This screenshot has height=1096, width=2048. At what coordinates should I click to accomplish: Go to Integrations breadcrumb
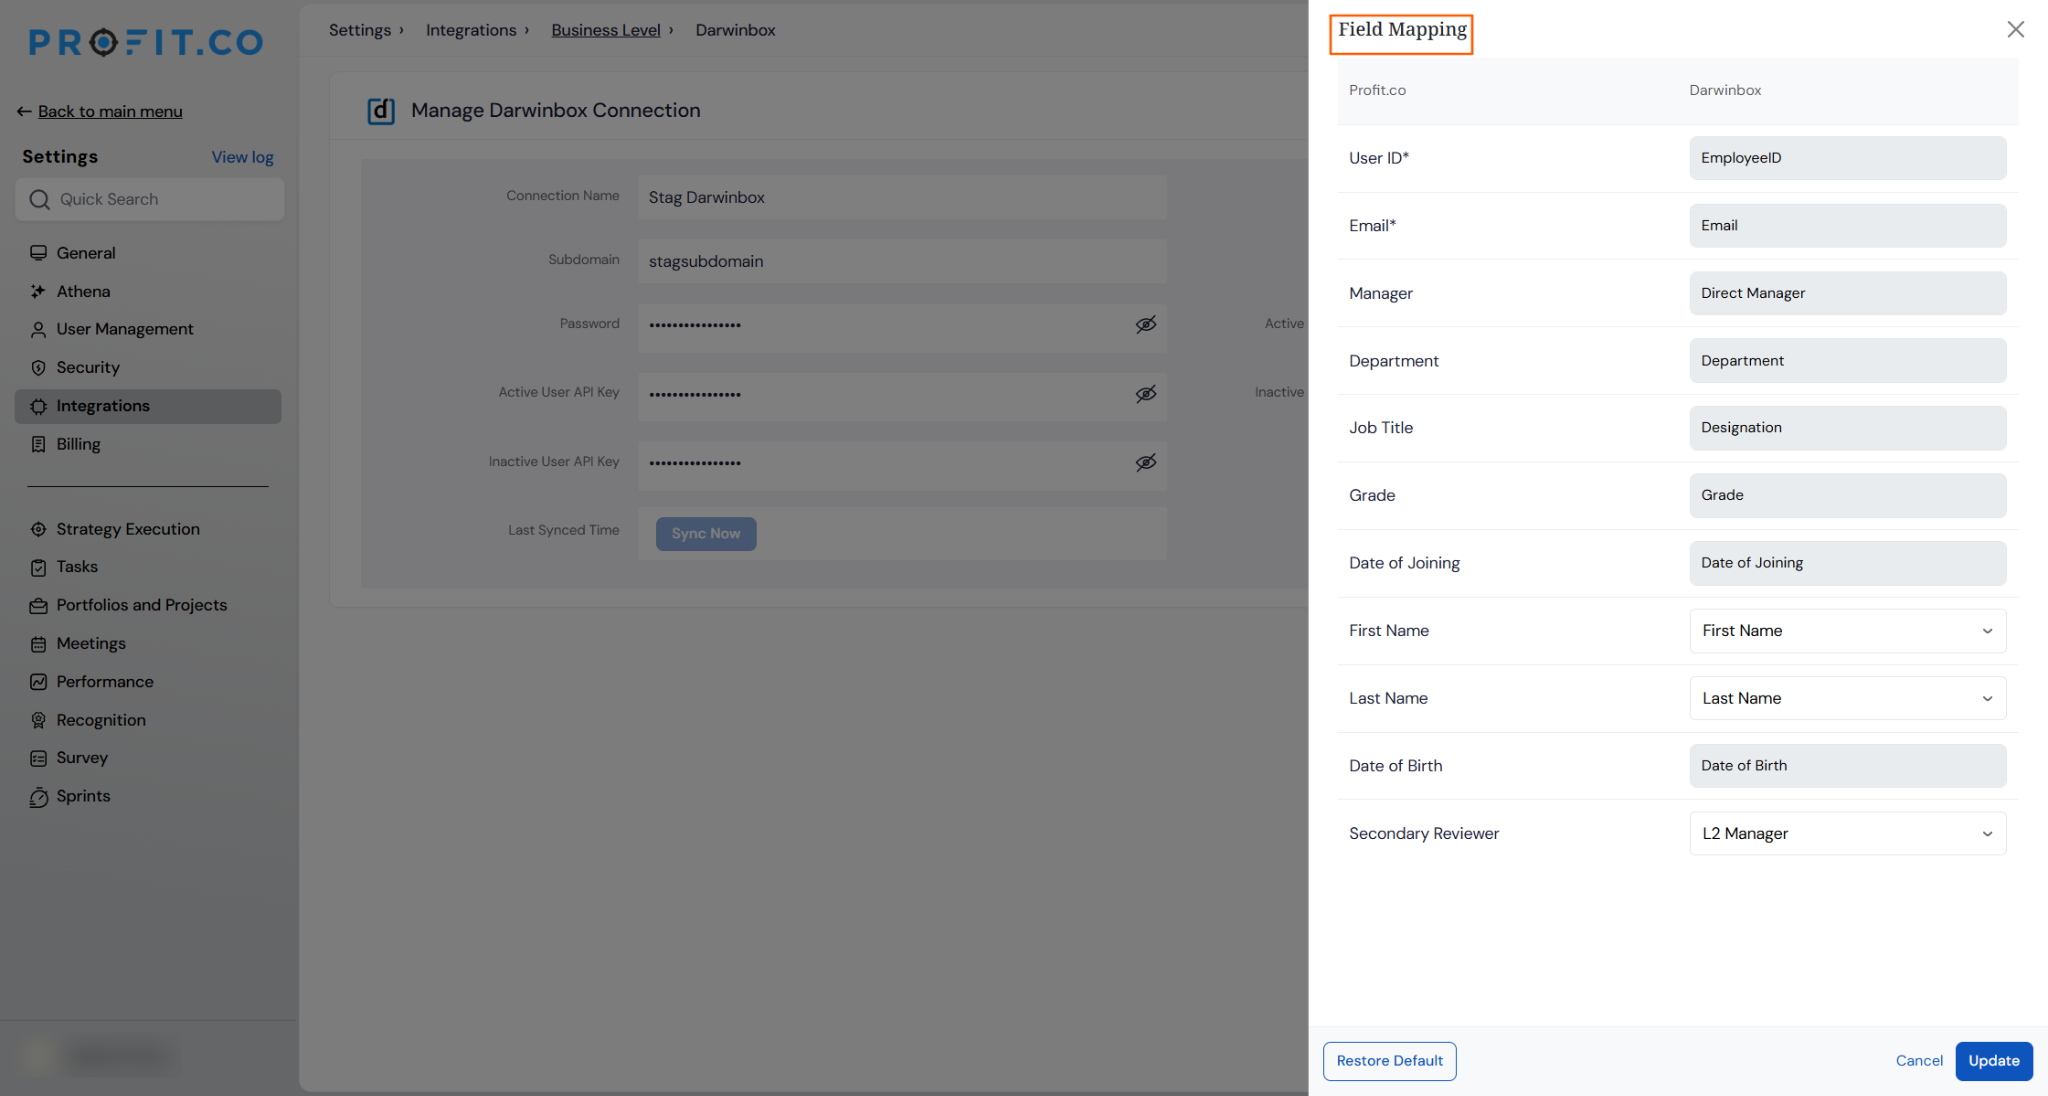pos(471,30)
